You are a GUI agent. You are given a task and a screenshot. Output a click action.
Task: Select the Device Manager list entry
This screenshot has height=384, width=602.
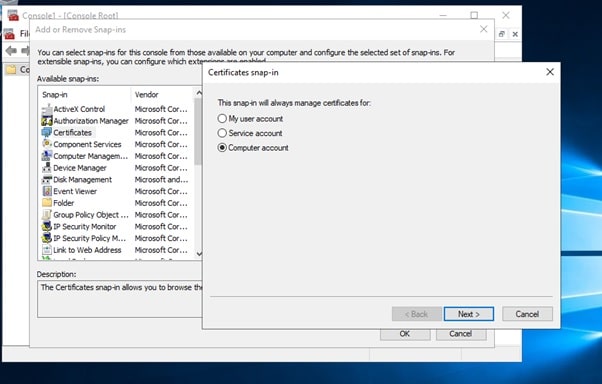[x=80, y=168]
